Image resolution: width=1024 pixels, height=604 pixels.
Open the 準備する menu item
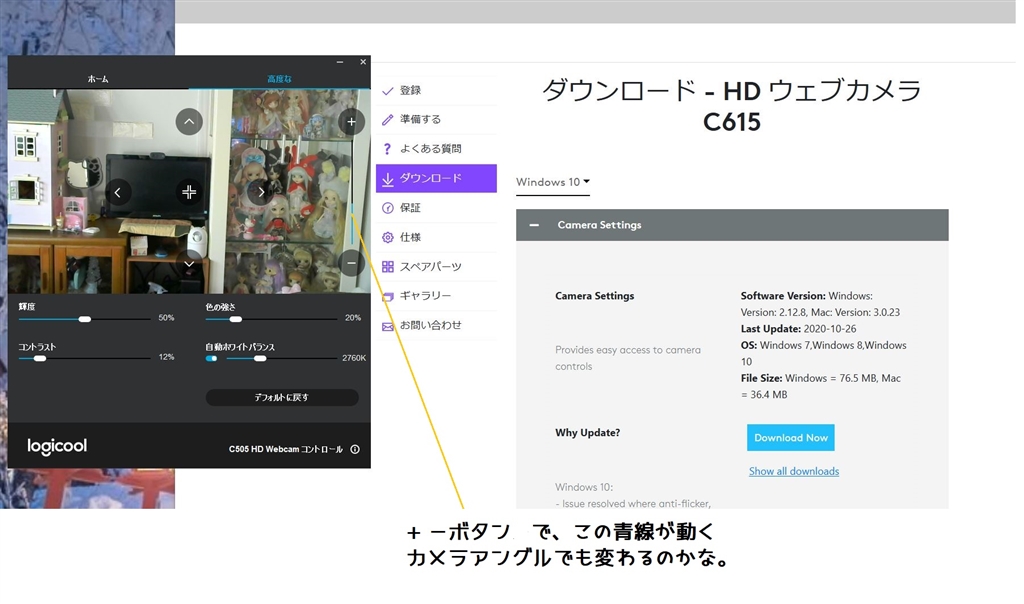[436, 119]
